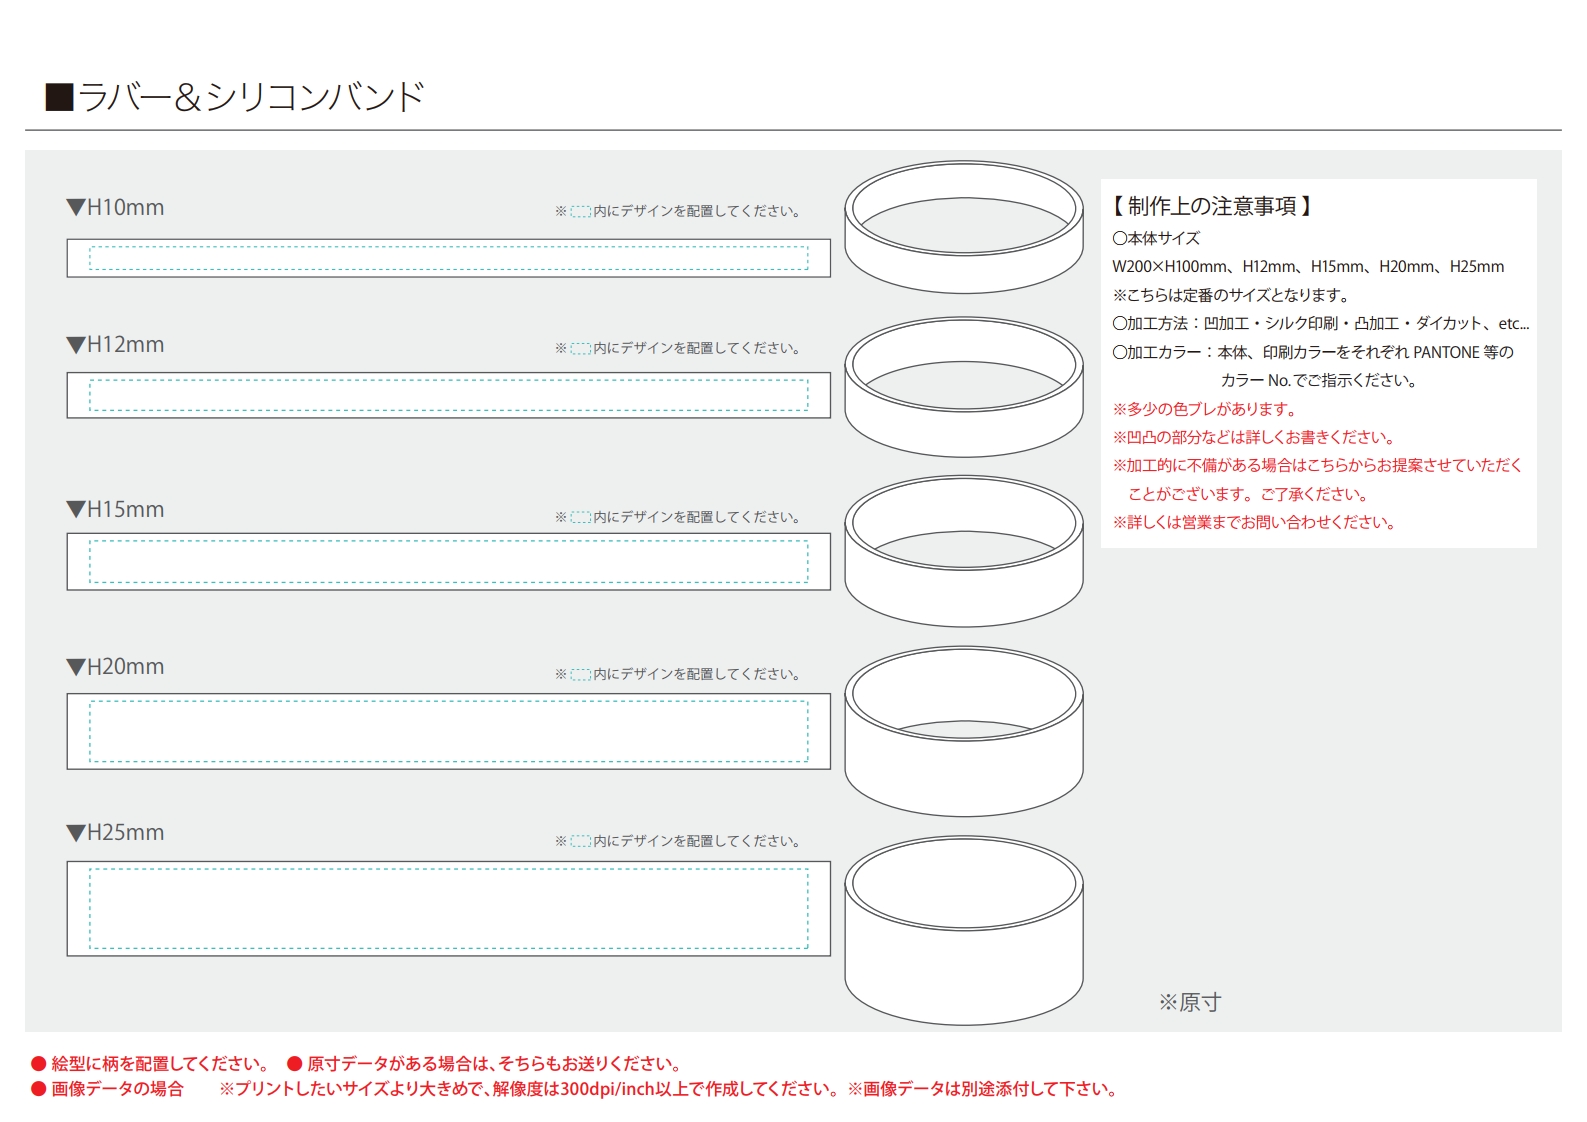Click inside the H25mm design template box
1587x1122 pixels.
point(449,908)
